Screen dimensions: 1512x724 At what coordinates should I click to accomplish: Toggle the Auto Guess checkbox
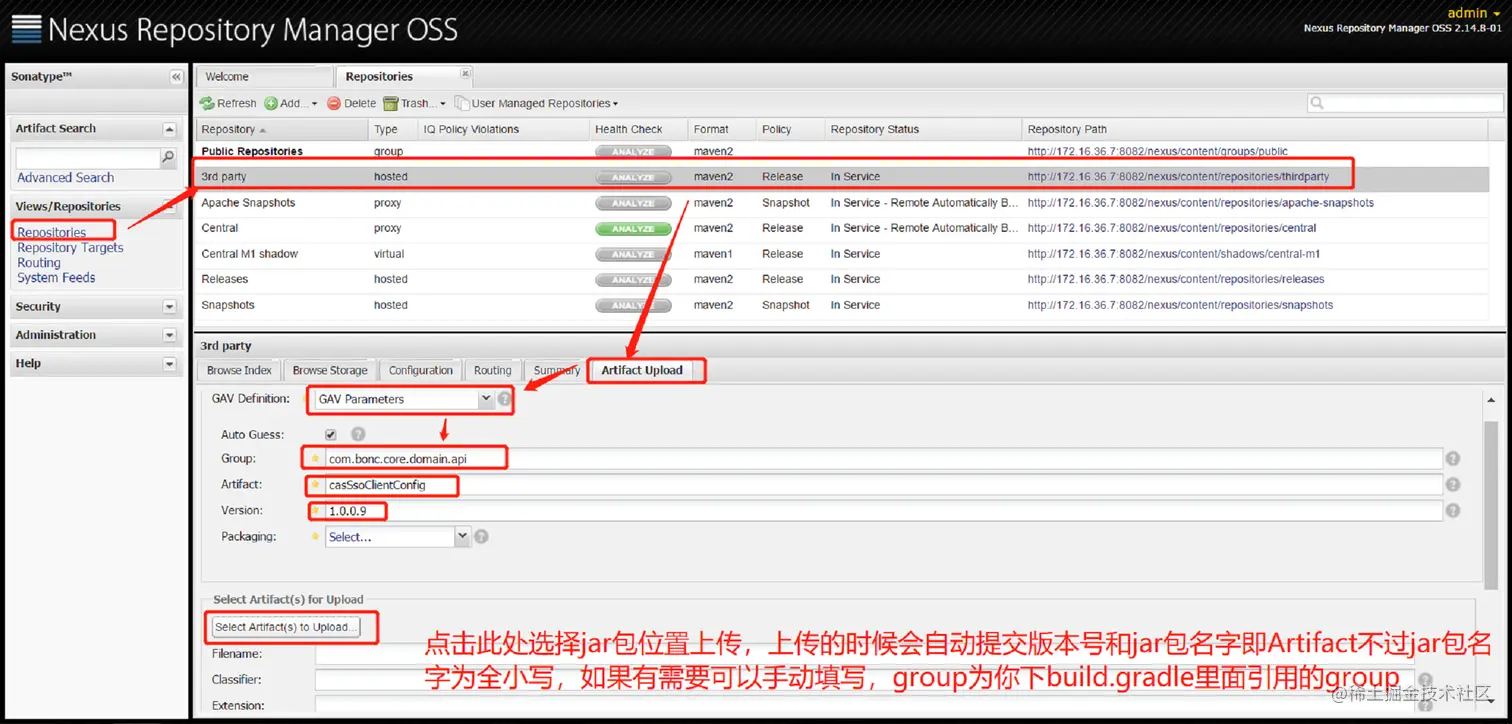click(330, 434)
